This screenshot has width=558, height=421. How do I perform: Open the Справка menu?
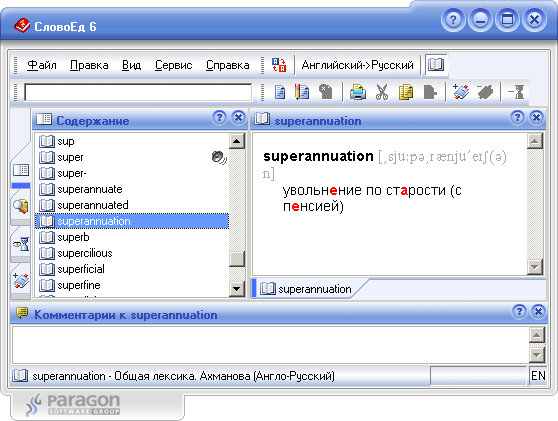point(228,65)
